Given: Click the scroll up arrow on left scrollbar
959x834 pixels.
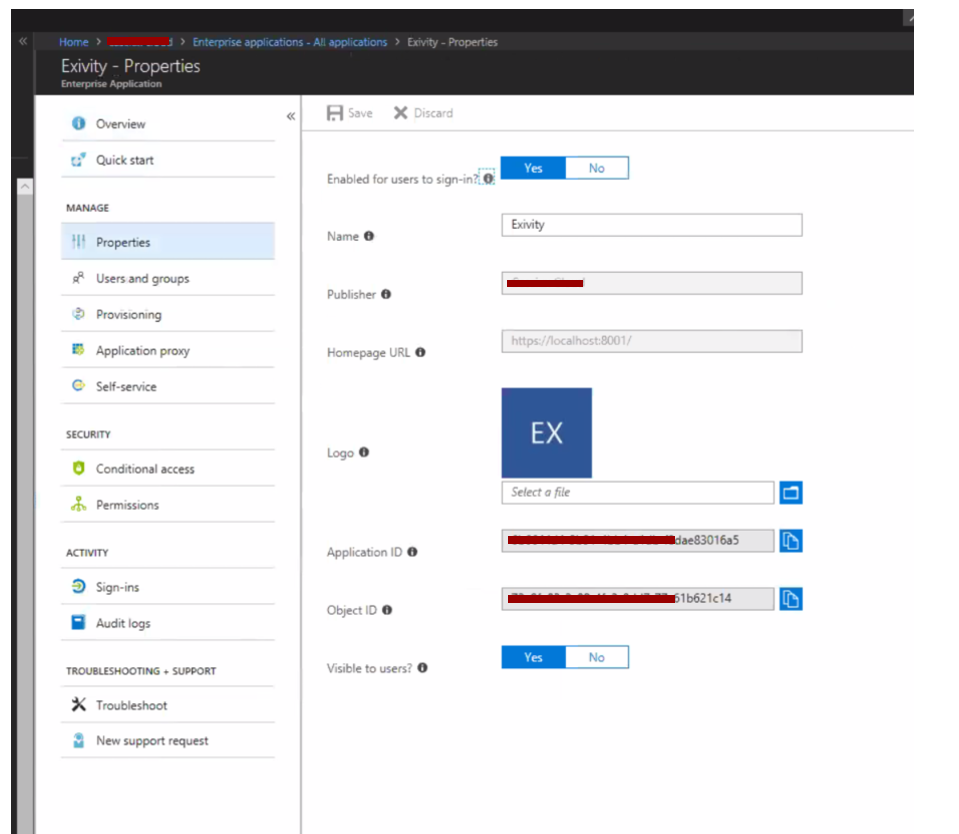Looking at the screenshot, I should pos(25,186).
